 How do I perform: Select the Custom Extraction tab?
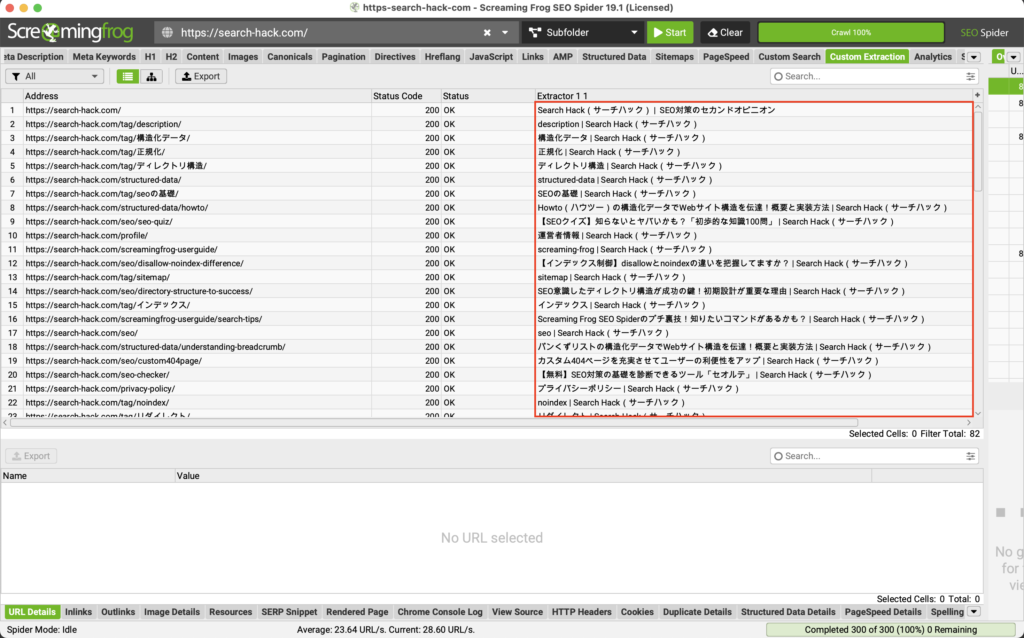[867, 57]
